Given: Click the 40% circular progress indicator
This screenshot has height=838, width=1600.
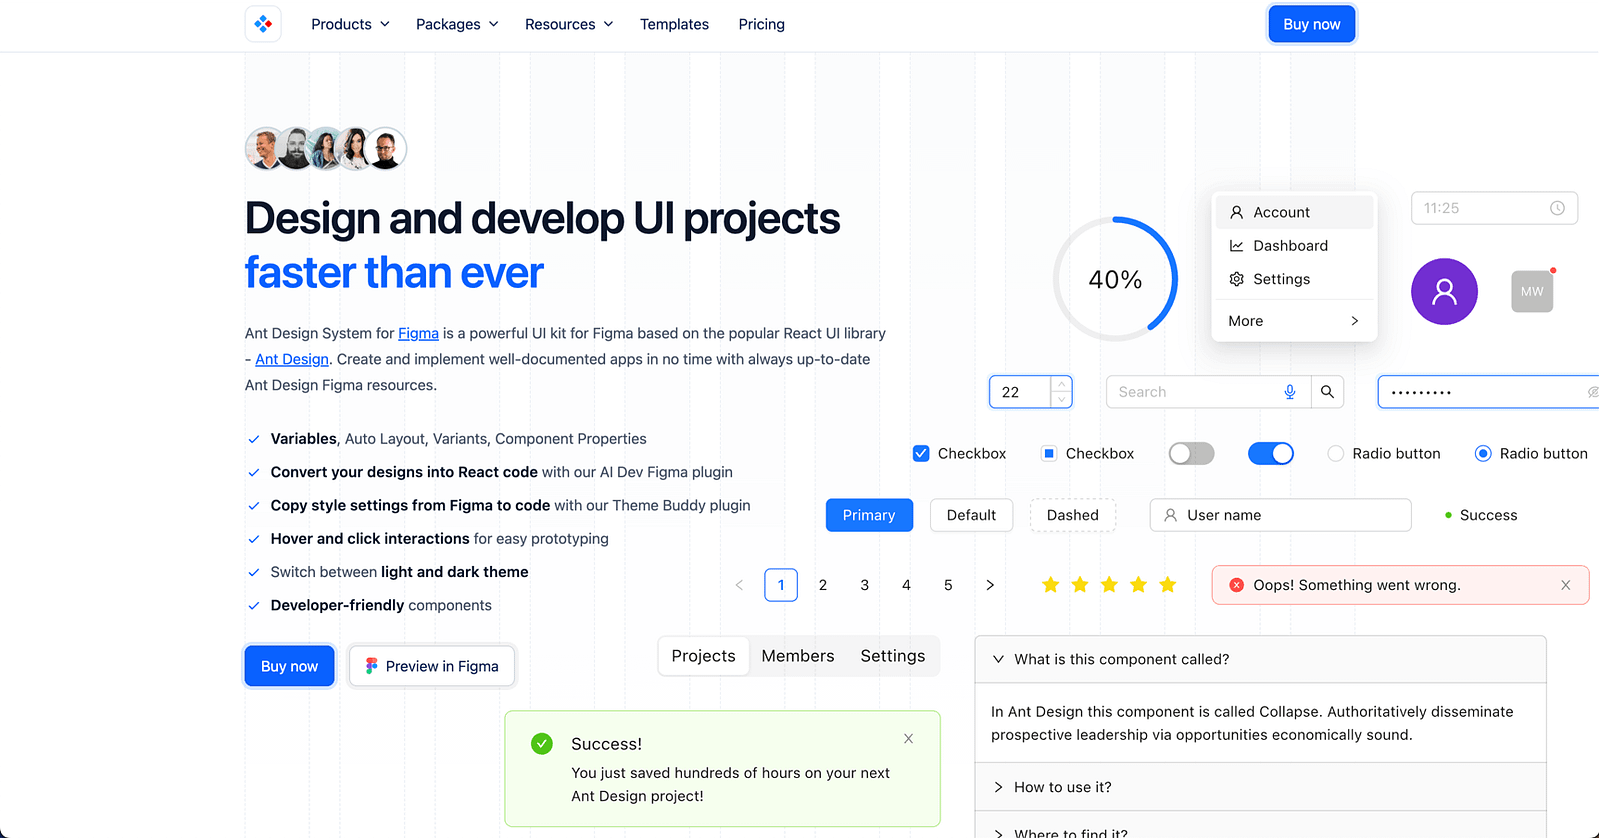Looking at the screenshot, I should [1115, 279].
